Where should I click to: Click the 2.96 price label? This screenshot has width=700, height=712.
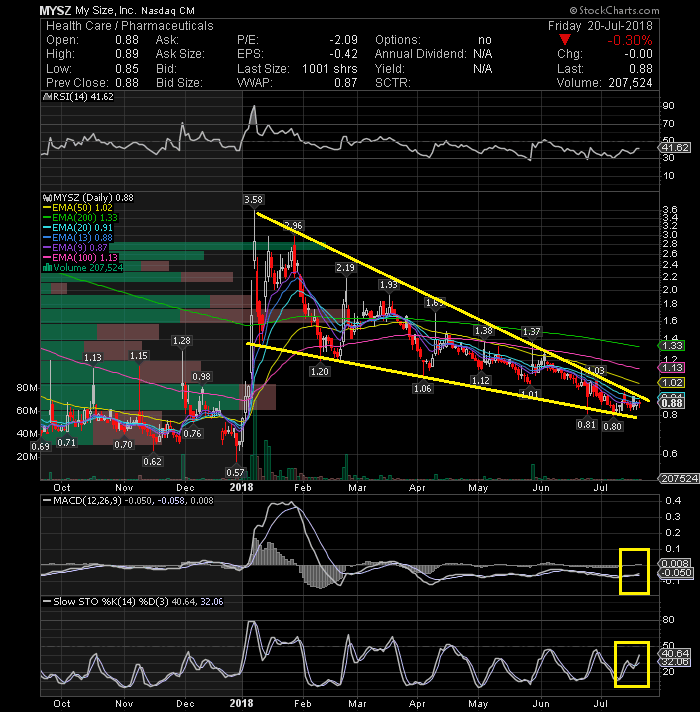coord(293,225)
